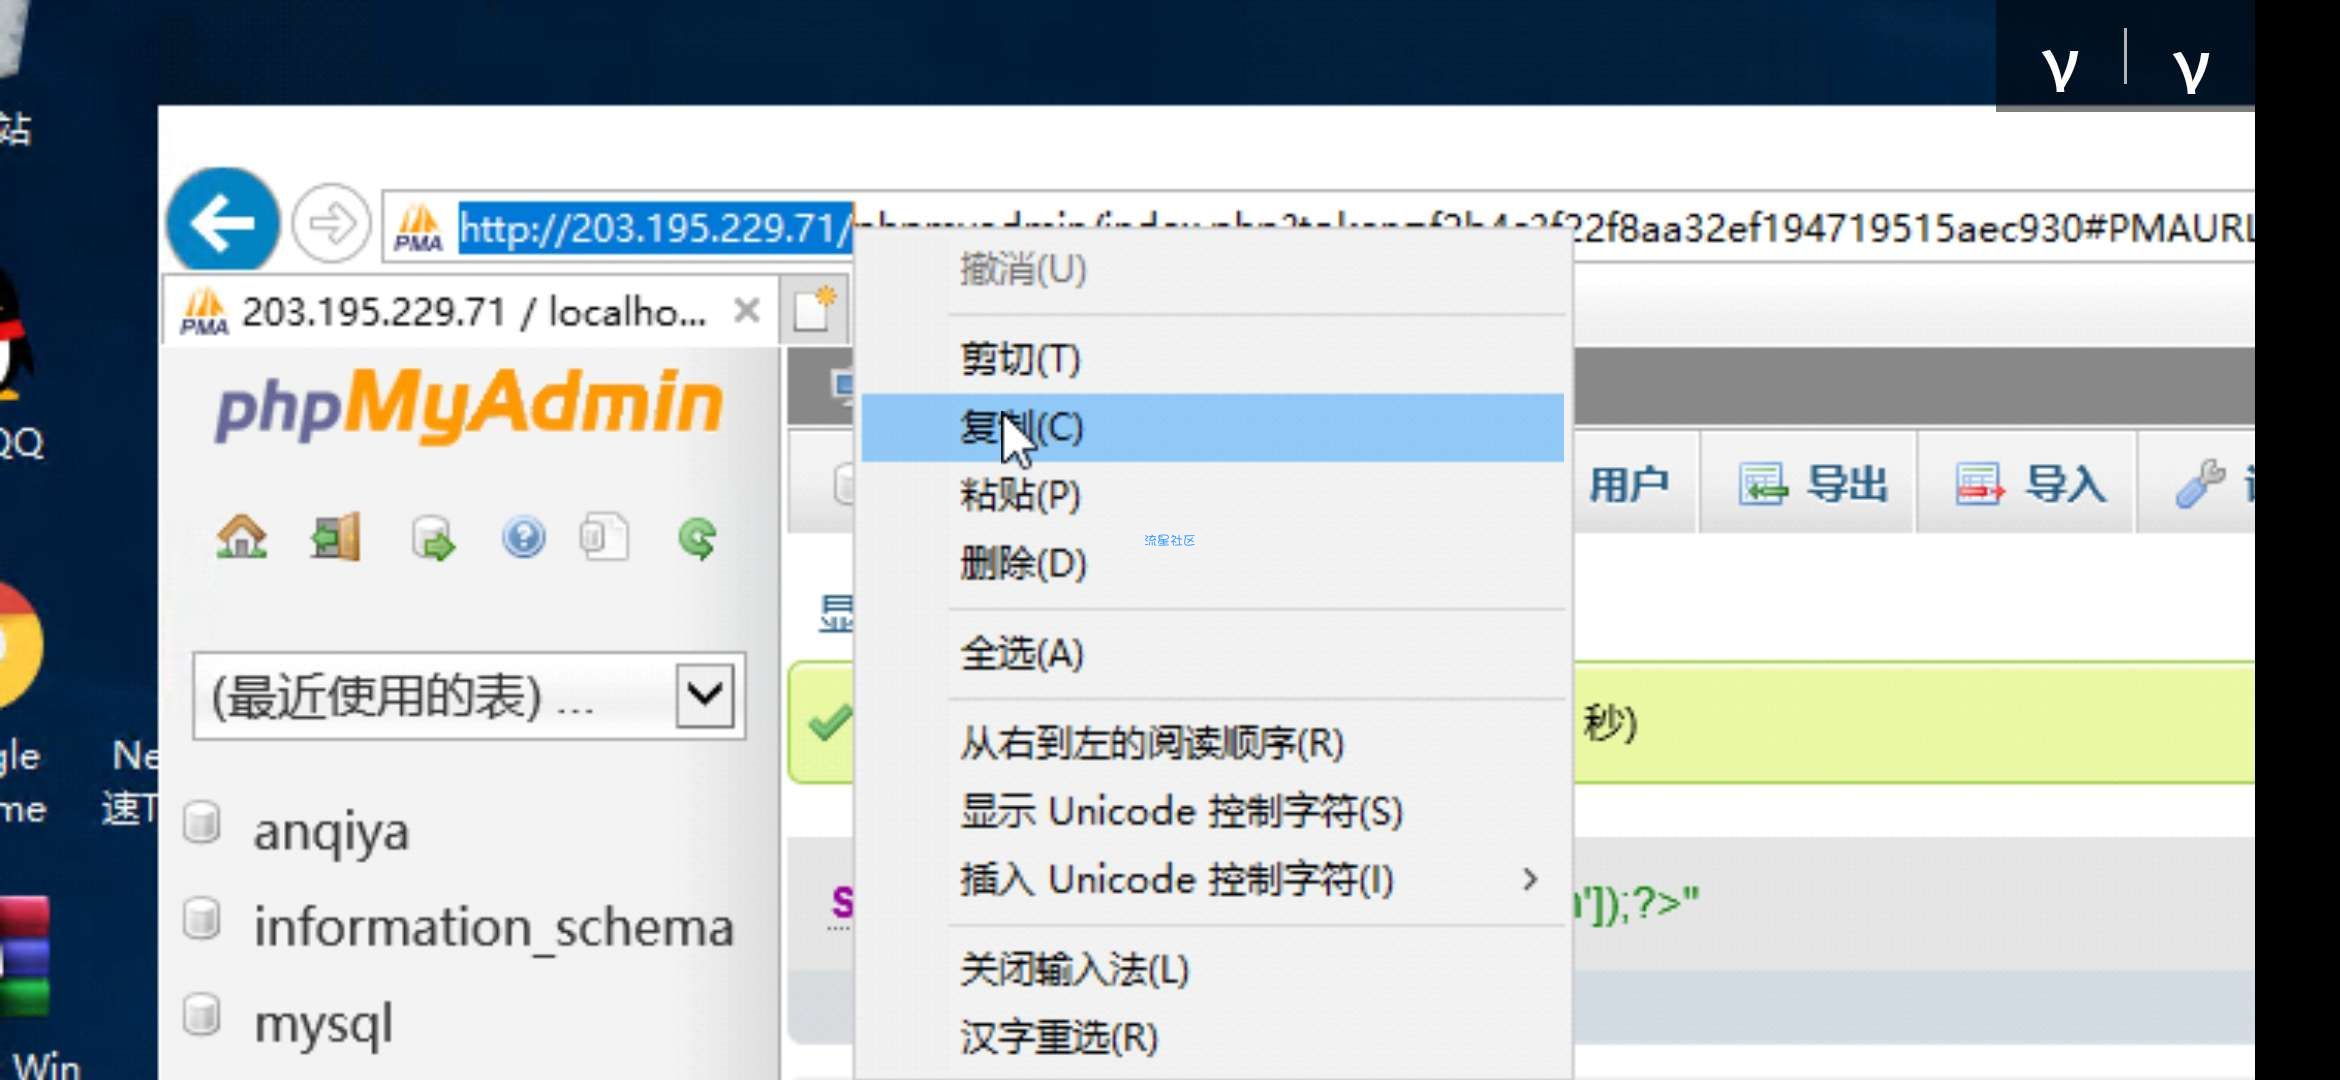Open phpMyAdmin home icon
Screen dimensions: 2340x1080
(242, 538)
